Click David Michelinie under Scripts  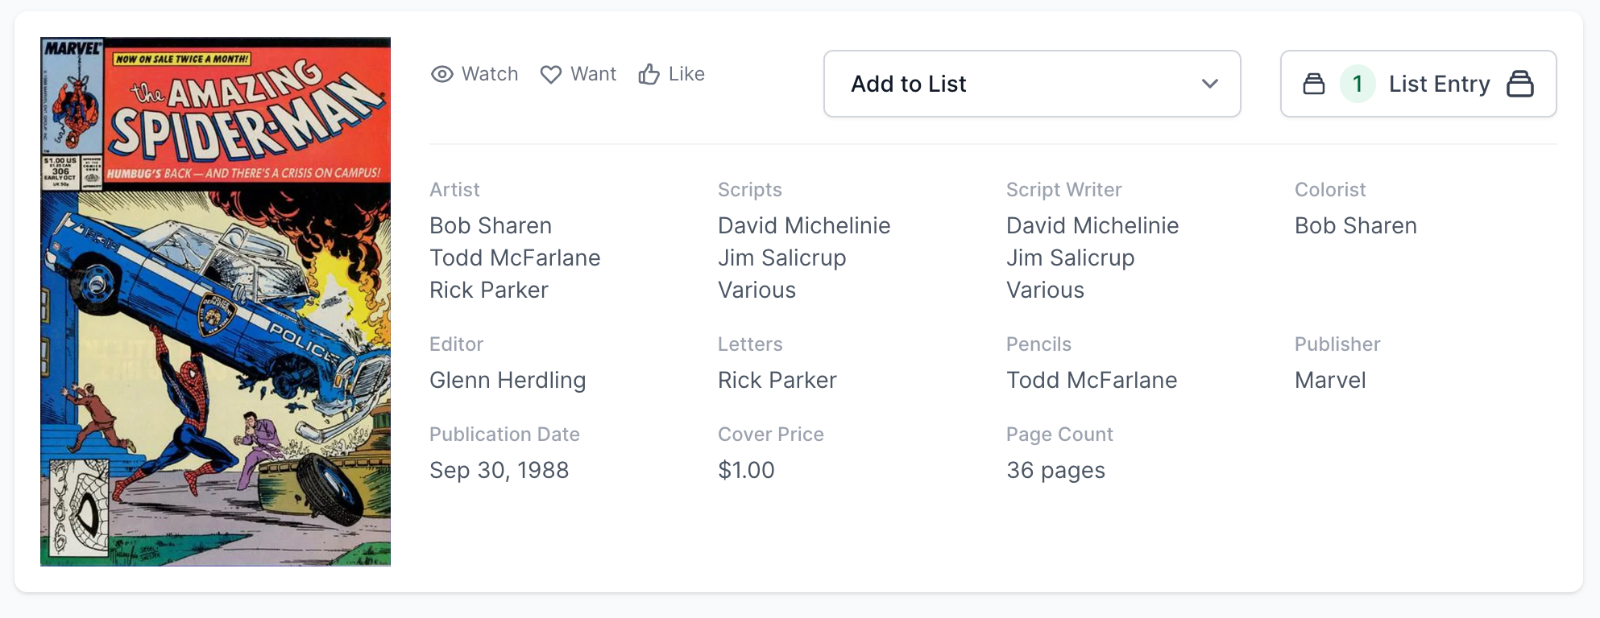click(804, 226)
